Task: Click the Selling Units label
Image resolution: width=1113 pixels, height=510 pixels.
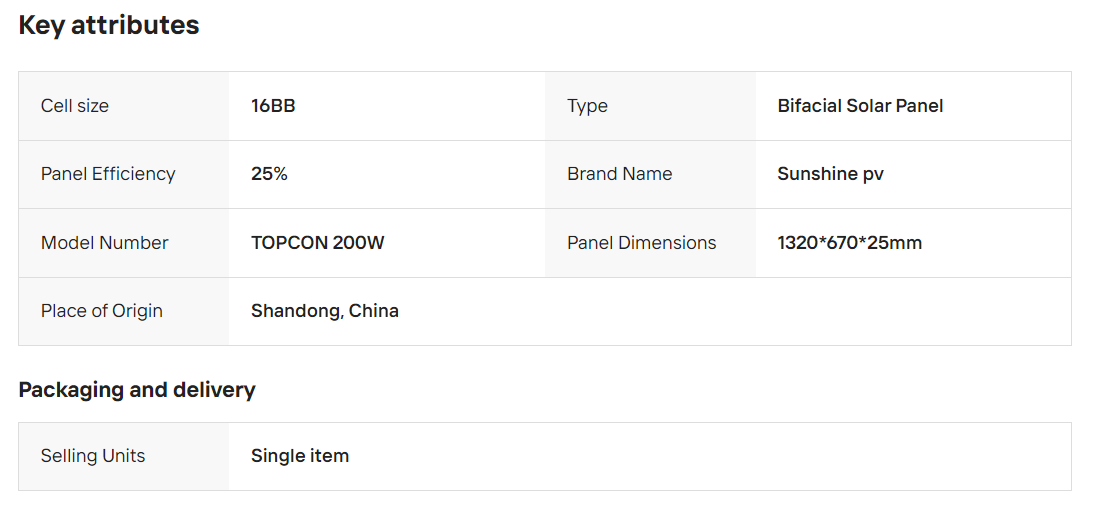Action: coord(93,456)
